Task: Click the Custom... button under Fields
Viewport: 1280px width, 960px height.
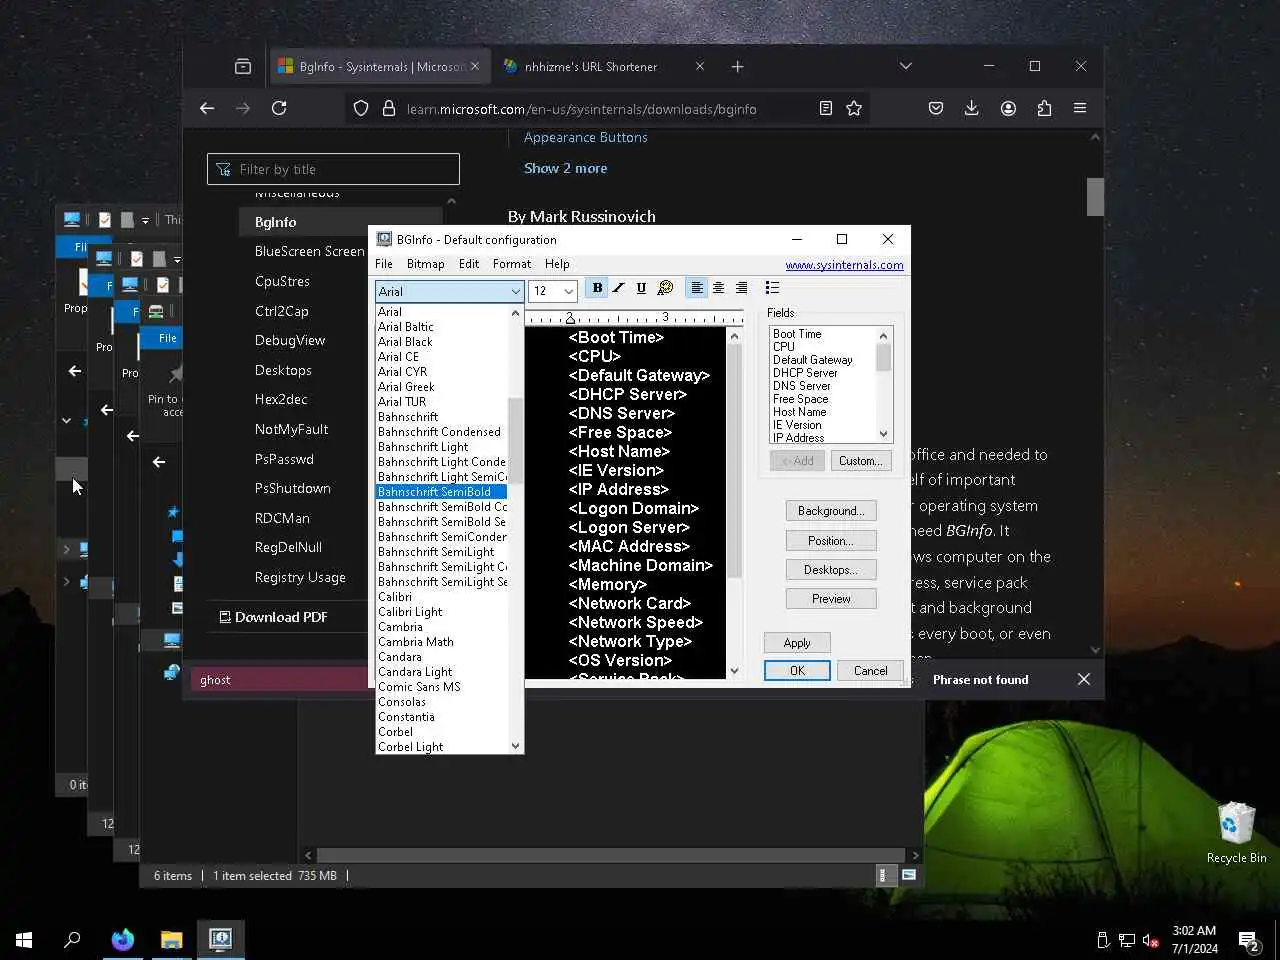Action: pyautogui.click(x=861, y=461)
